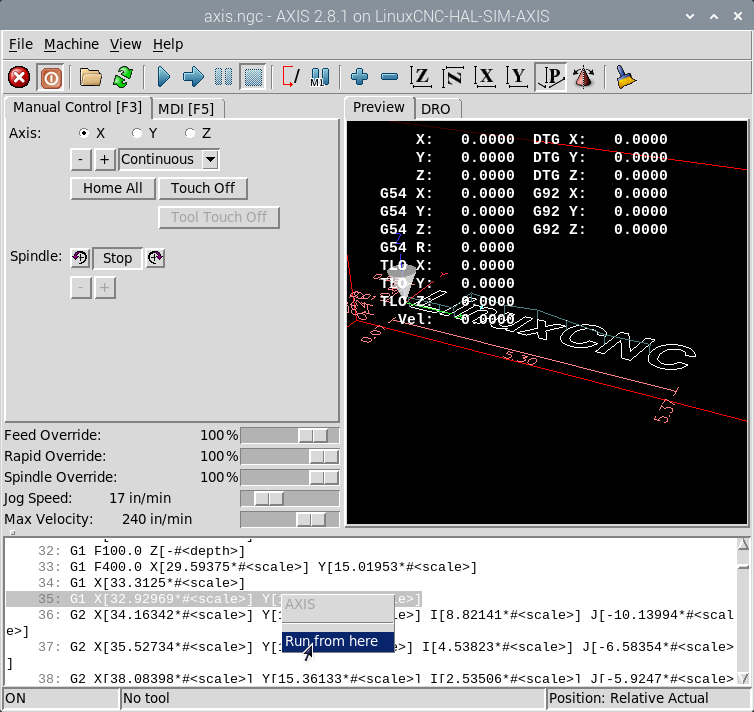Reload the current file

(x=123, y=77)
